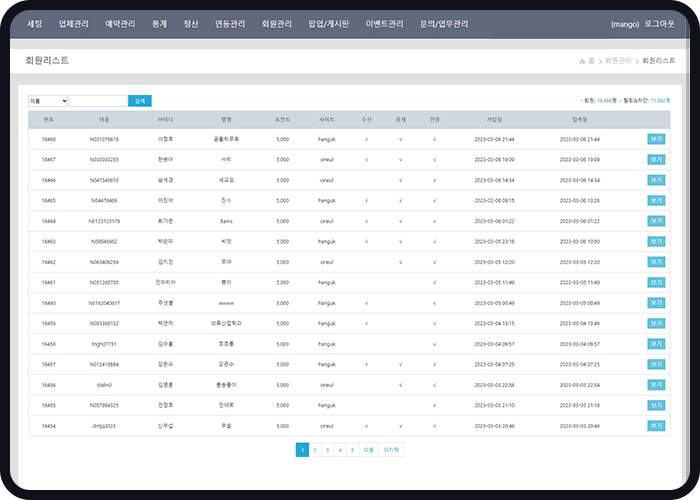The height and width of the screenshot is (500, 700).
Task: Open the 세팅 menu
Action: pos(34,24)
